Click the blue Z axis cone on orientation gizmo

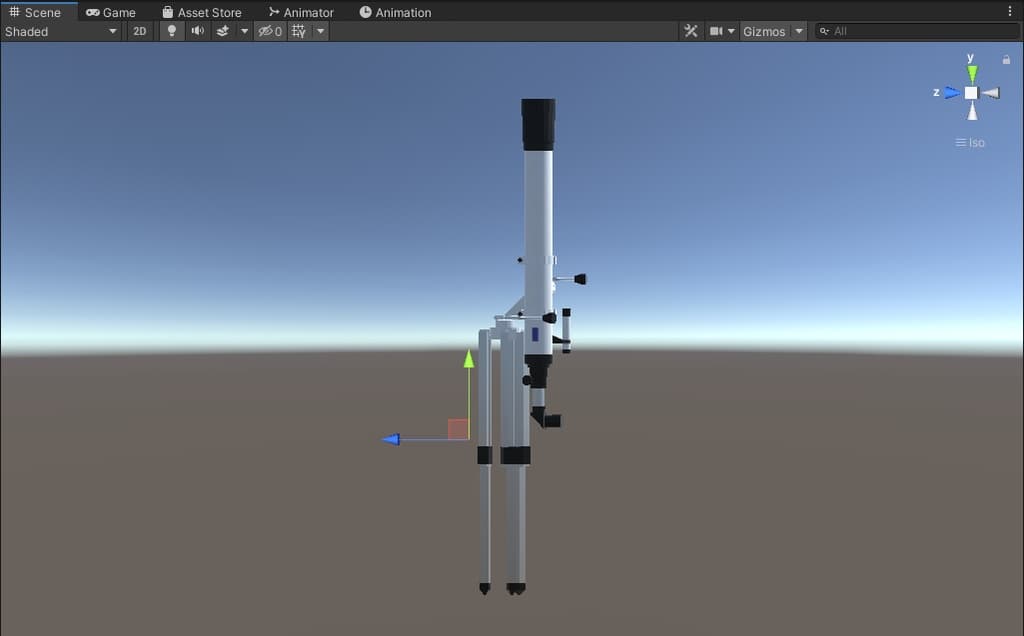953,93
